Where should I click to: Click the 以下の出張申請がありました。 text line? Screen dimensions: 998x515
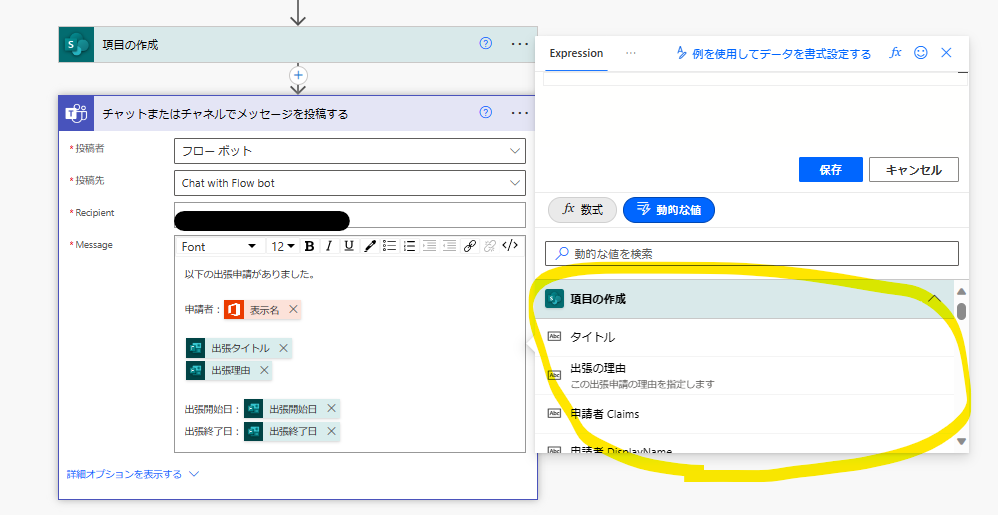(x=250, y=274)
